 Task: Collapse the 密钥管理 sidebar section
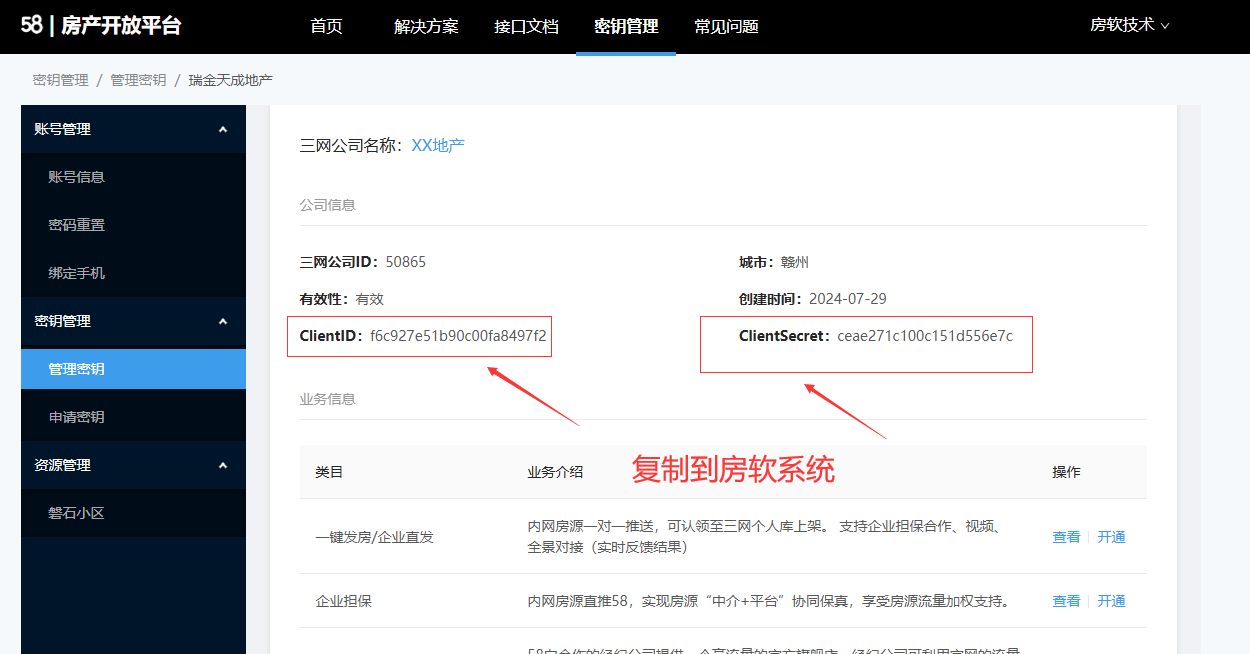[133, 321]
